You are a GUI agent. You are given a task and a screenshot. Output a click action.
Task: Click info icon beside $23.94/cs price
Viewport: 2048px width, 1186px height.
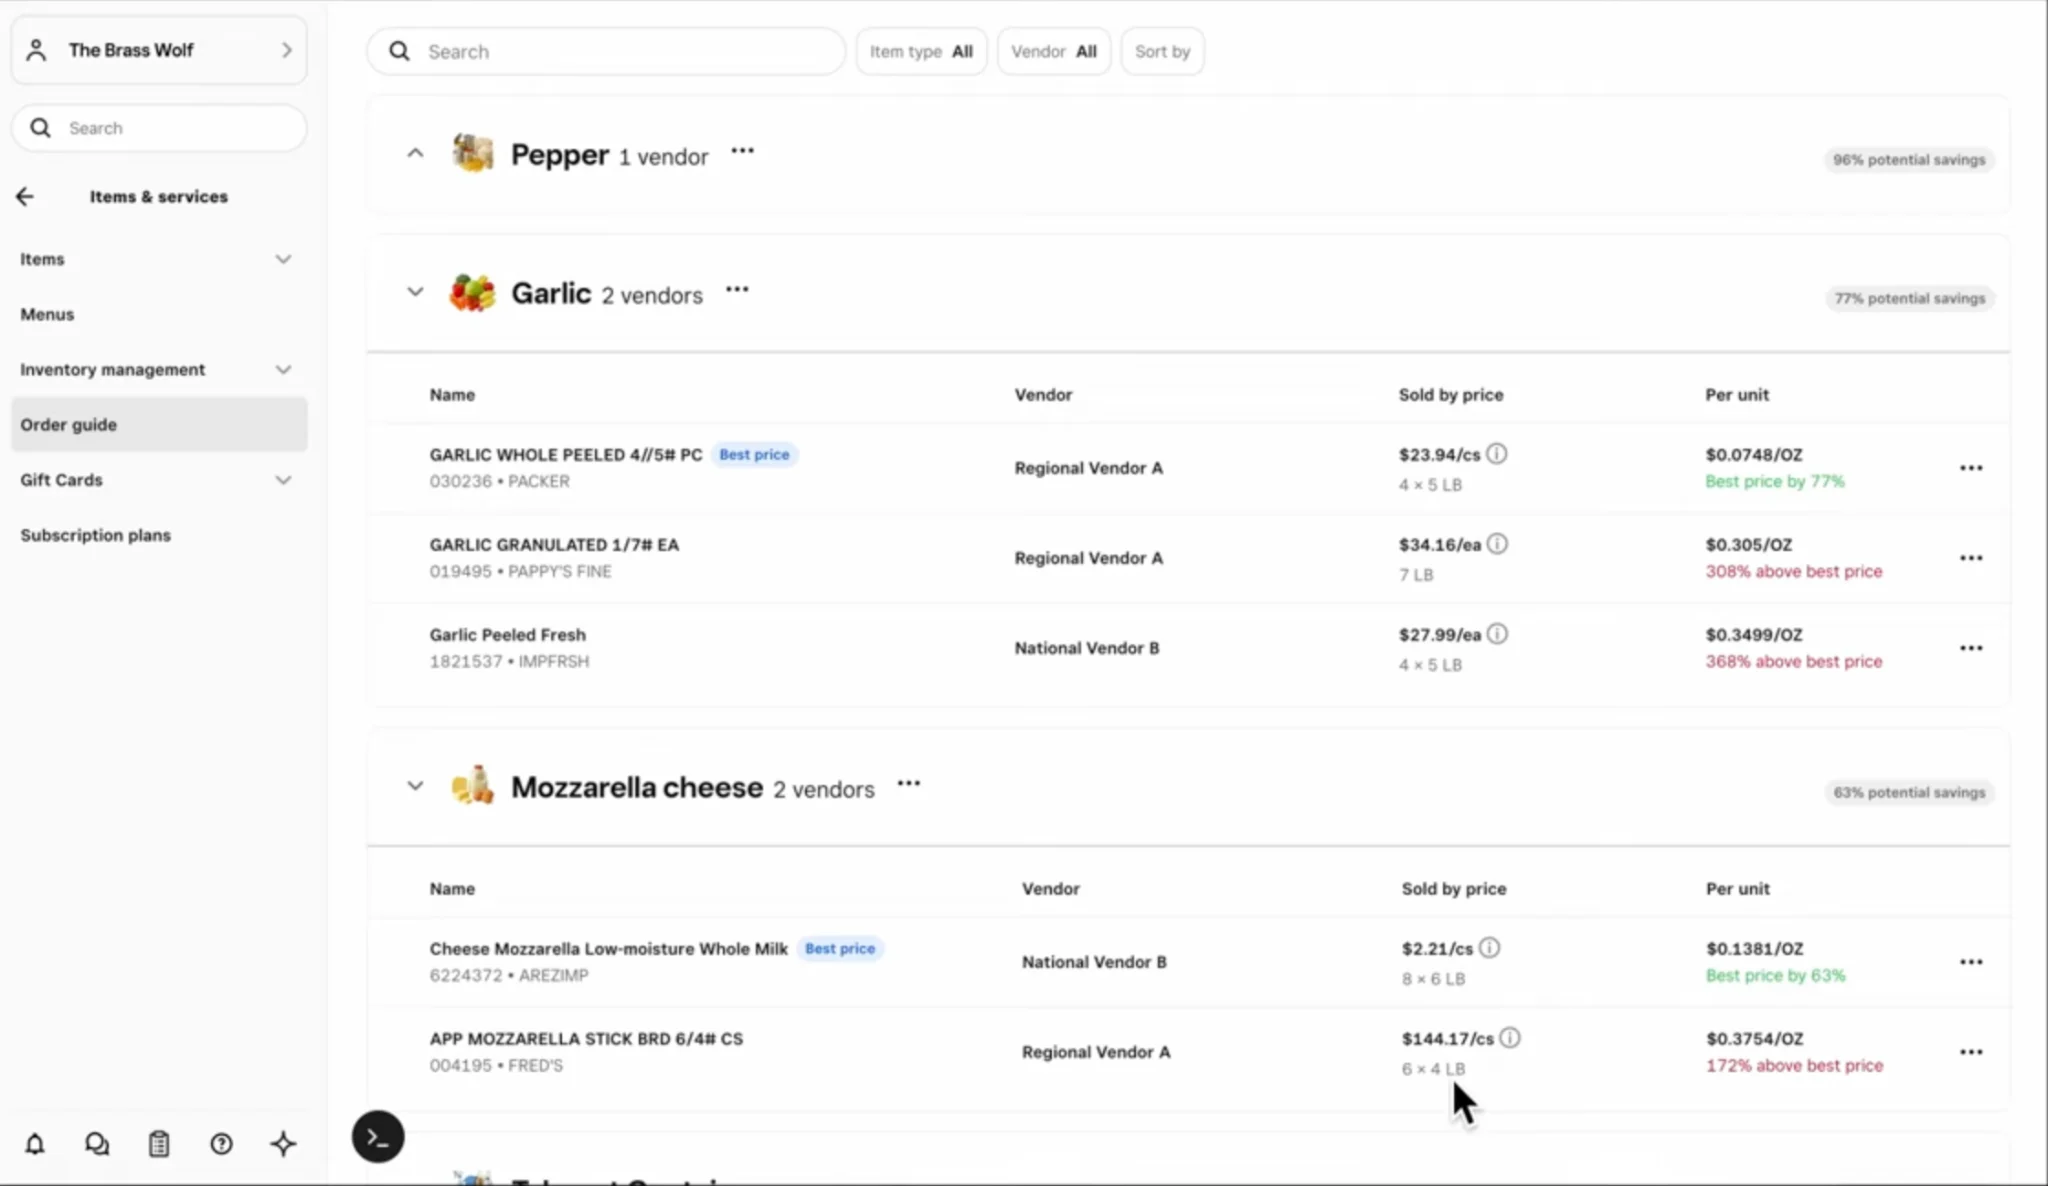click(1497, 454)
